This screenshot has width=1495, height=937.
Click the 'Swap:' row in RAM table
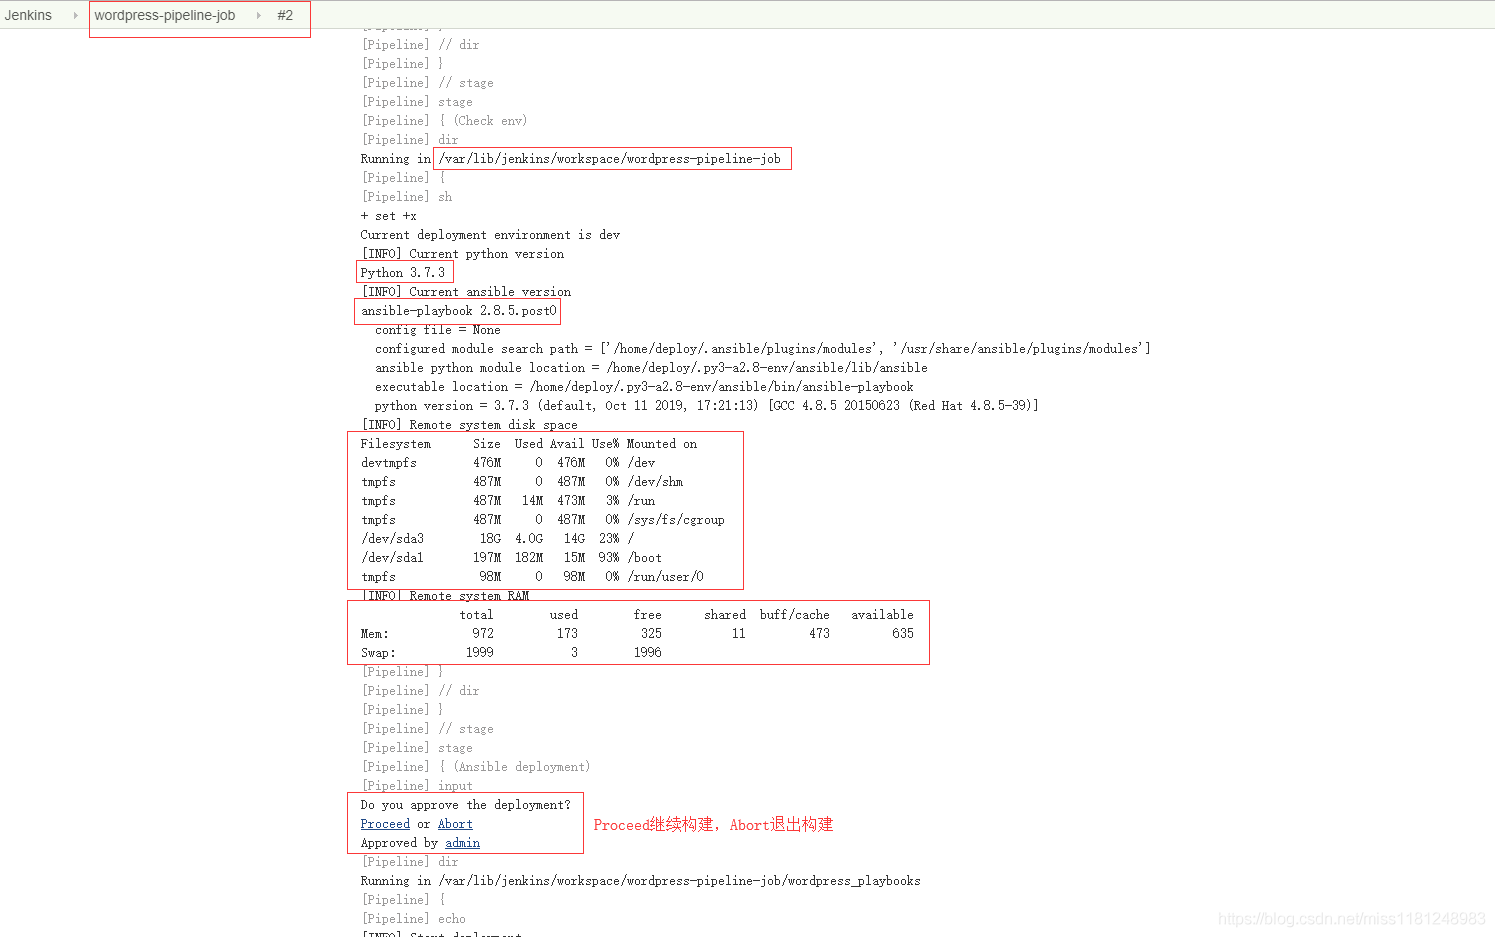click(511, 653)
